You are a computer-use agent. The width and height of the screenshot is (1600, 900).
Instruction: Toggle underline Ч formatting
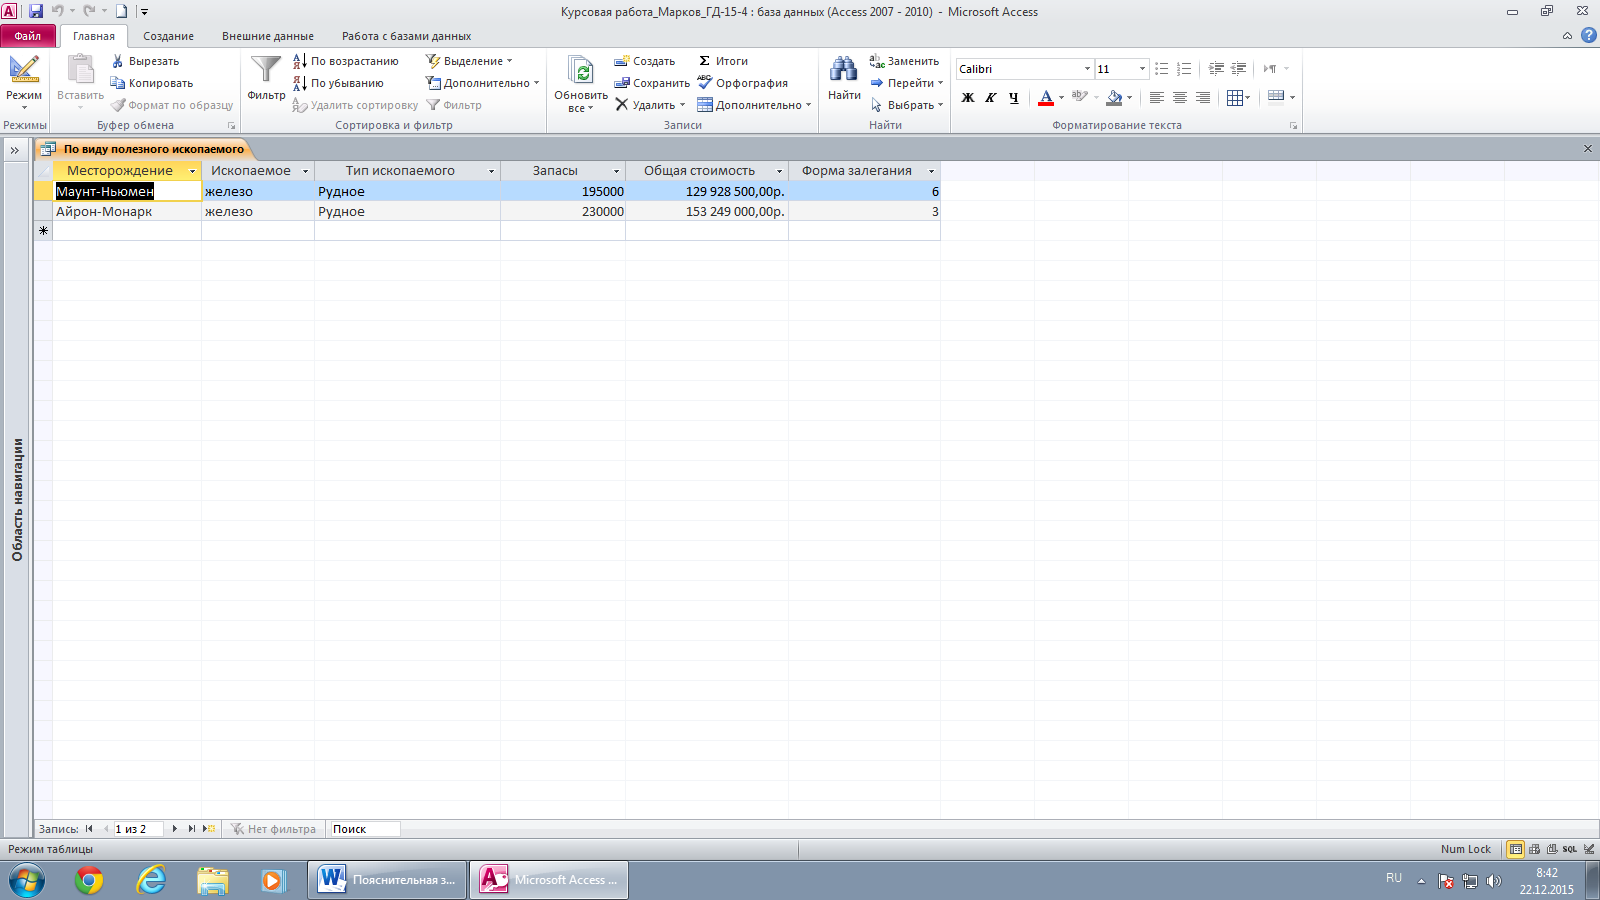coord(1013,97)
